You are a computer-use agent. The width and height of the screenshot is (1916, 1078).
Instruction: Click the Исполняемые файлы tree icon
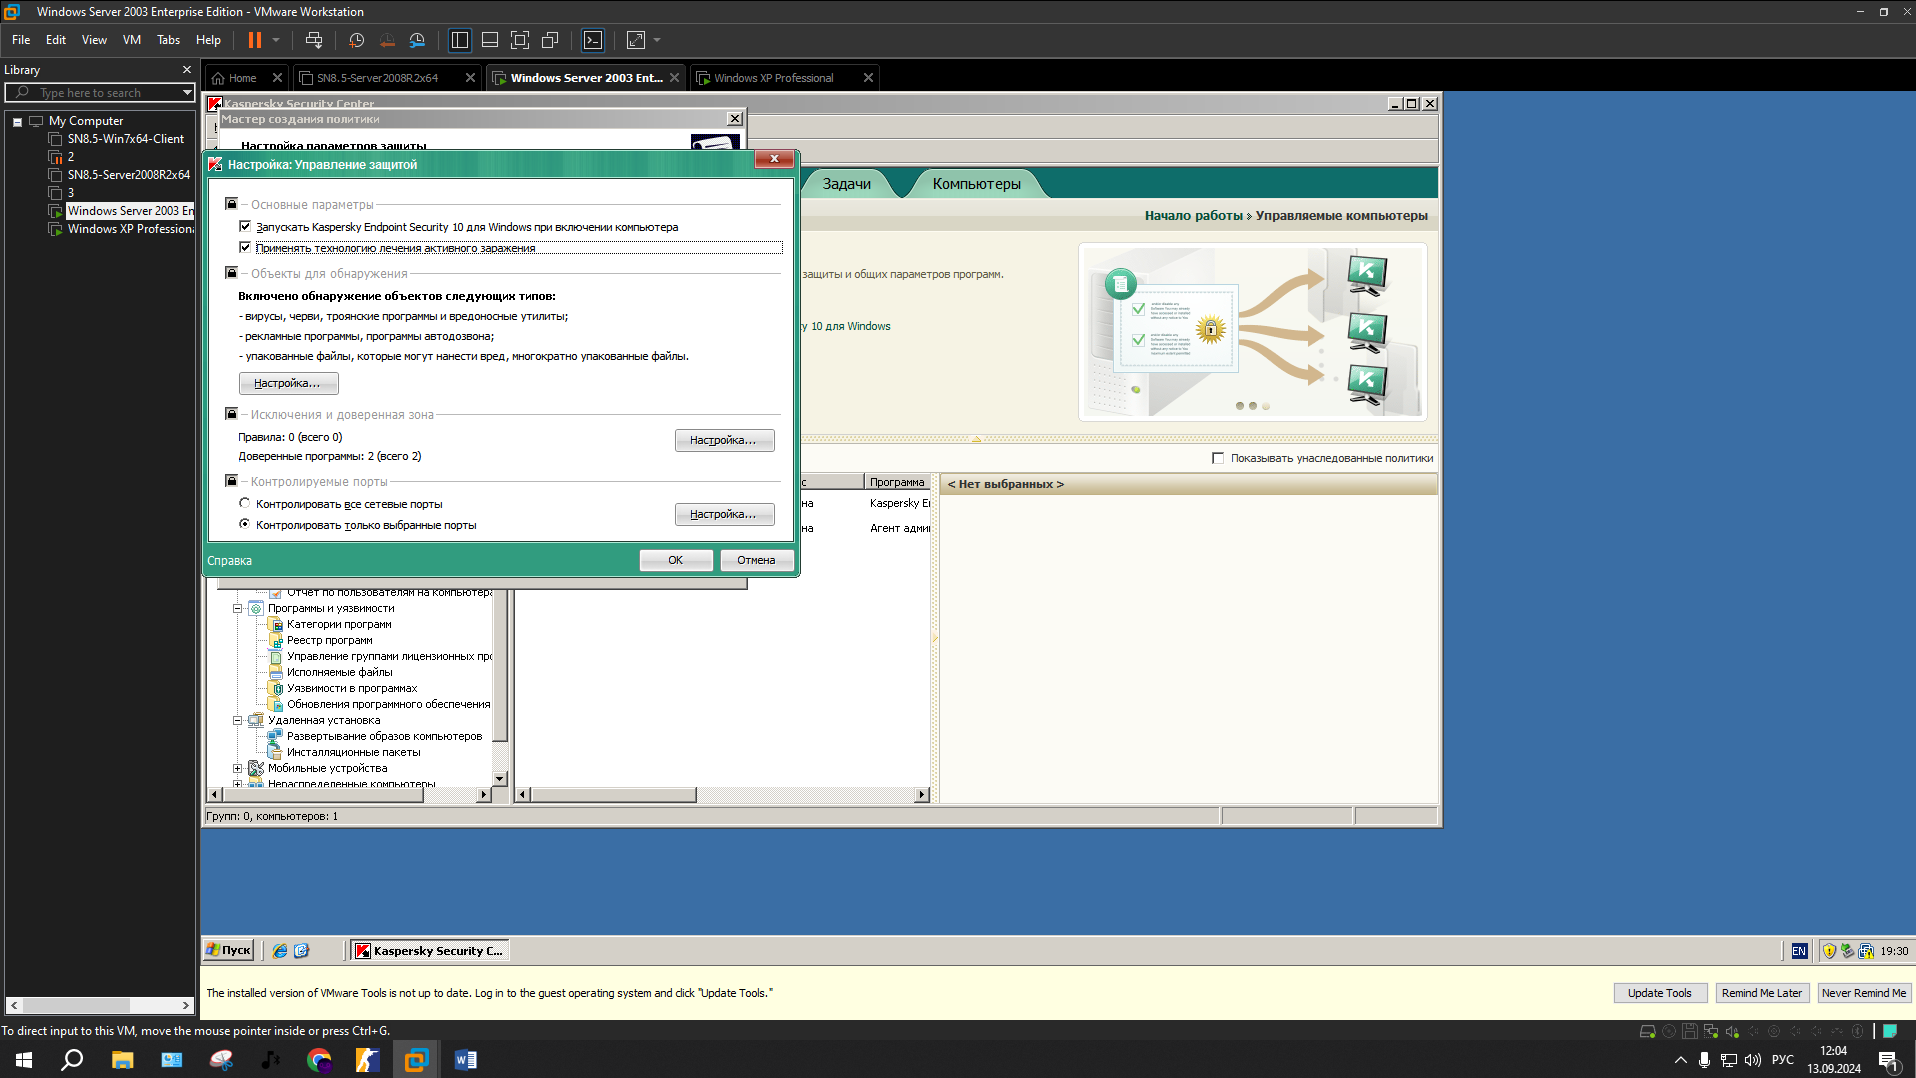click(277, 672)
